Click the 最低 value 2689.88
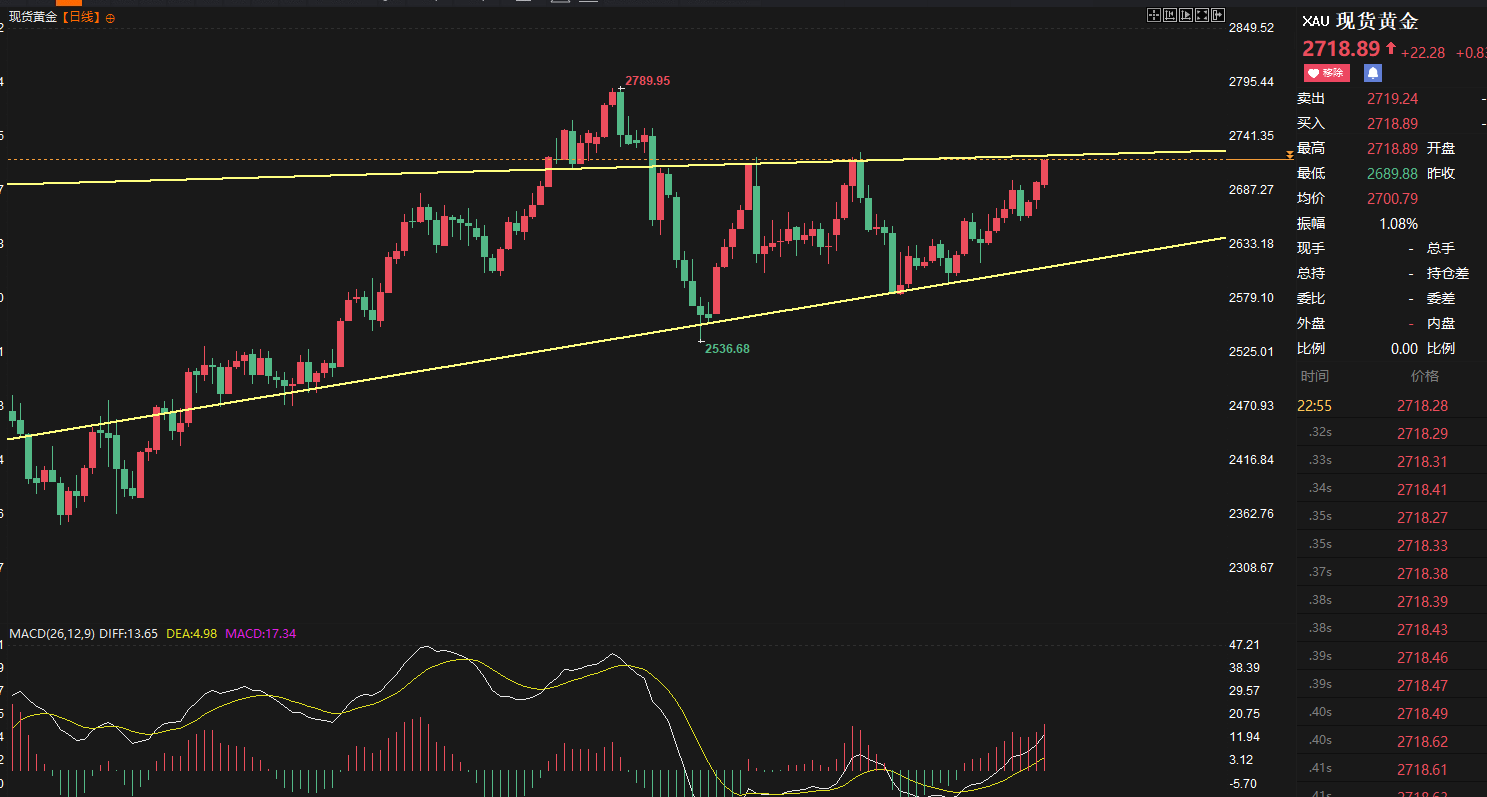 pyautogui.click(x=1393, y=173)
